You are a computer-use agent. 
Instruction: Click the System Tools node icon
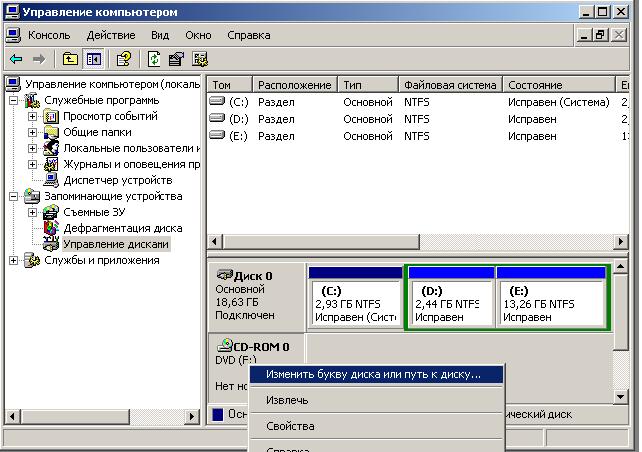tap(32, 100)
